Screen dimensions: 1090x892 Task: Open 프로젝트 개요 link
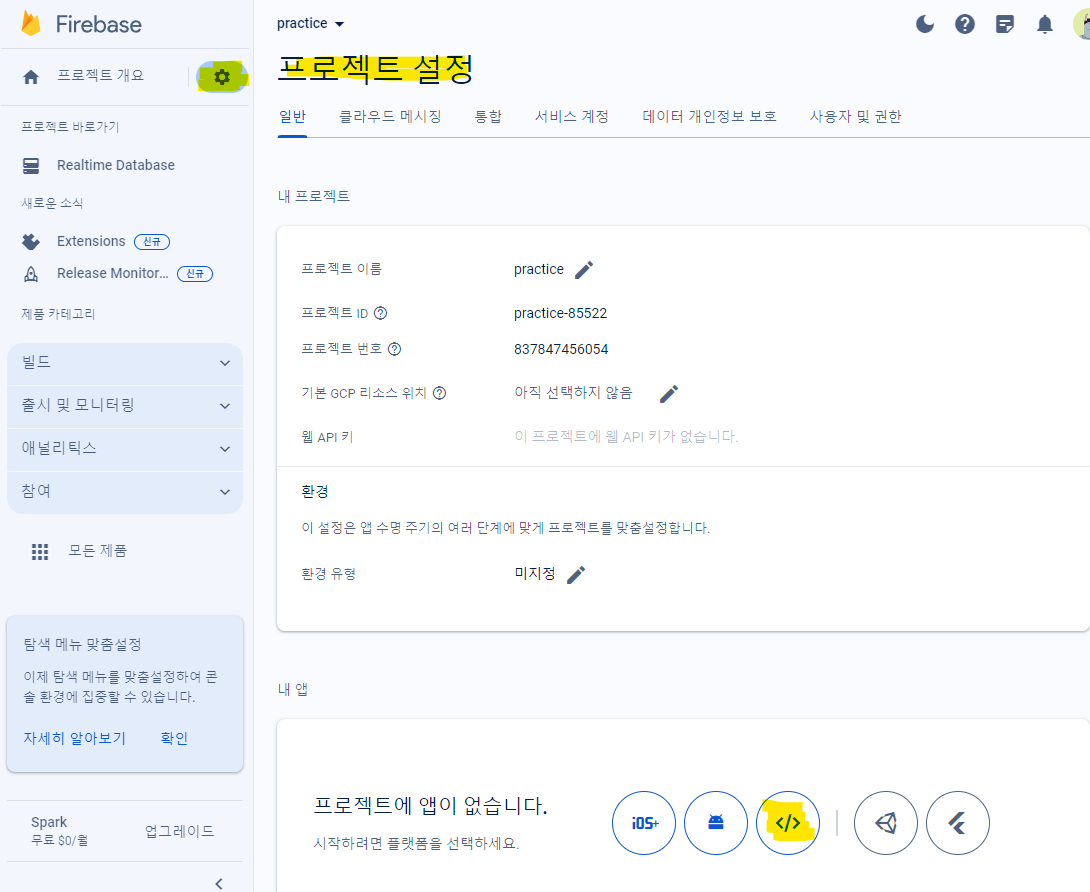100,76
